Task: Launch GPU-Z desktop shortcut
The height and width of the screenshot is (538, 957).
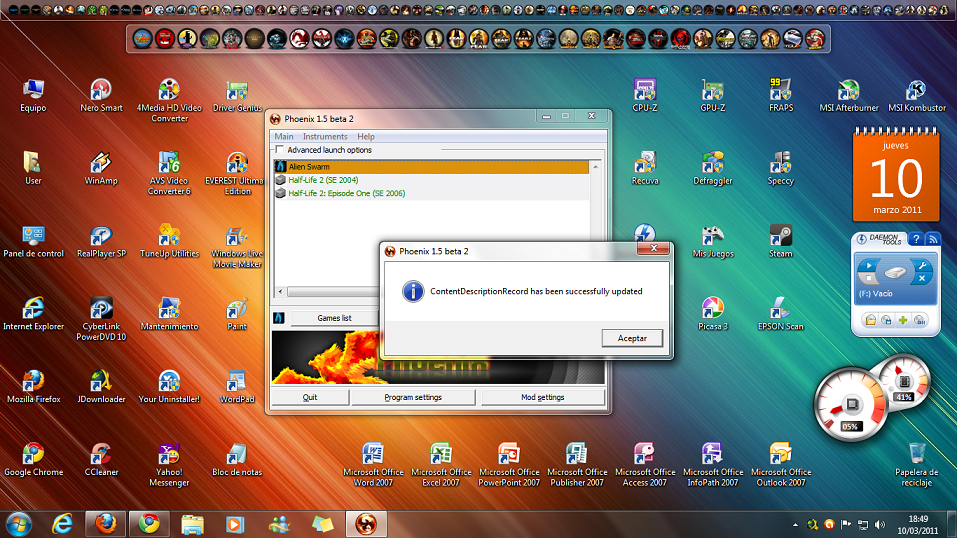Action: [x=713, y=96]
